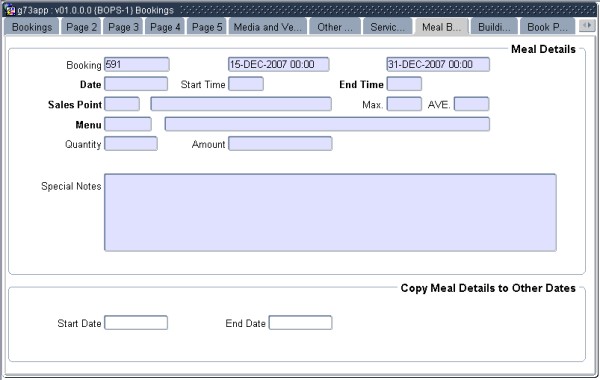Screen dimensions: 600x380
Task: Click inside the Special Notes text area
Action: [330, 212]
